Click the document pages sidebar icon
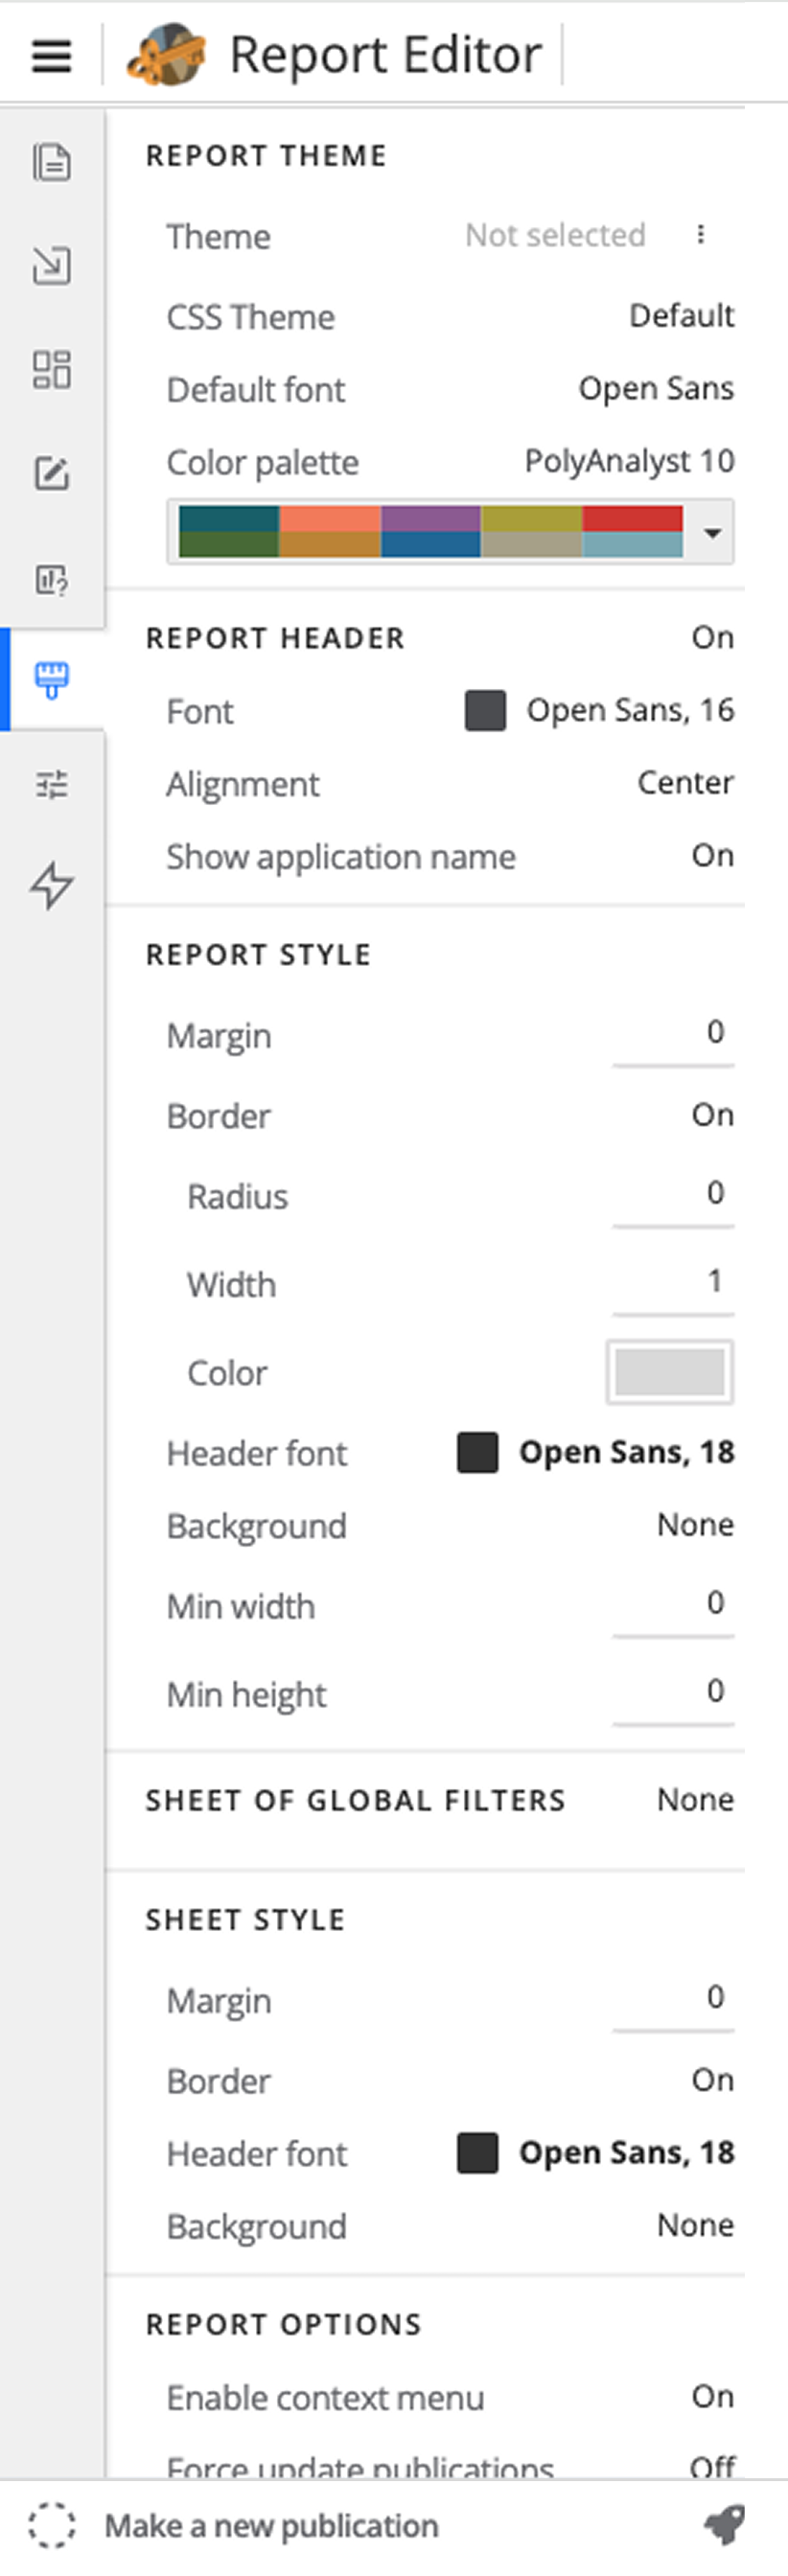This screenshot has width=788, height=2576. pyautogui.click(x=51, y=162)
